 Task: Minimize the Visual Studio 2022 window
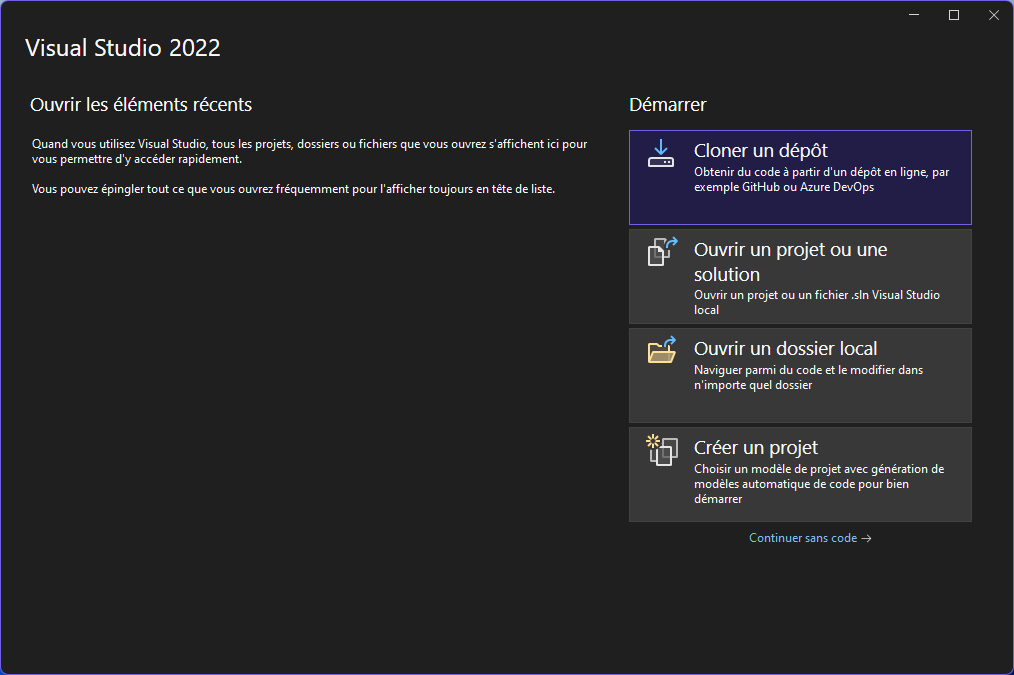click(x=915, y=15)
